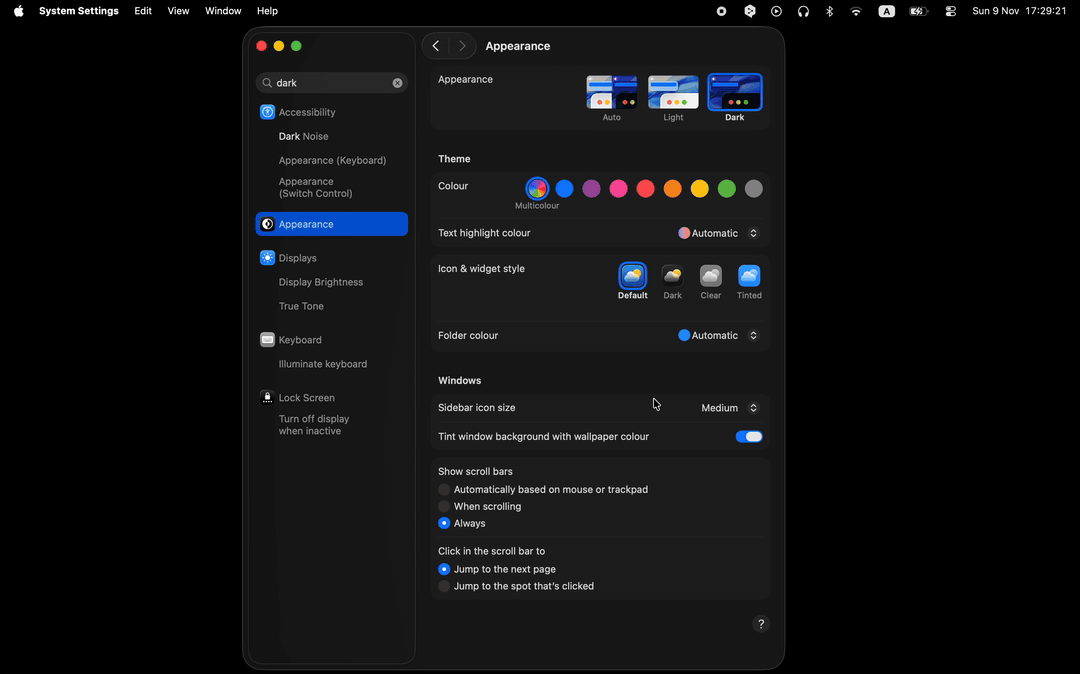
Task: Select Jump to the spot that's clicked
Action: tap(444, 587)
